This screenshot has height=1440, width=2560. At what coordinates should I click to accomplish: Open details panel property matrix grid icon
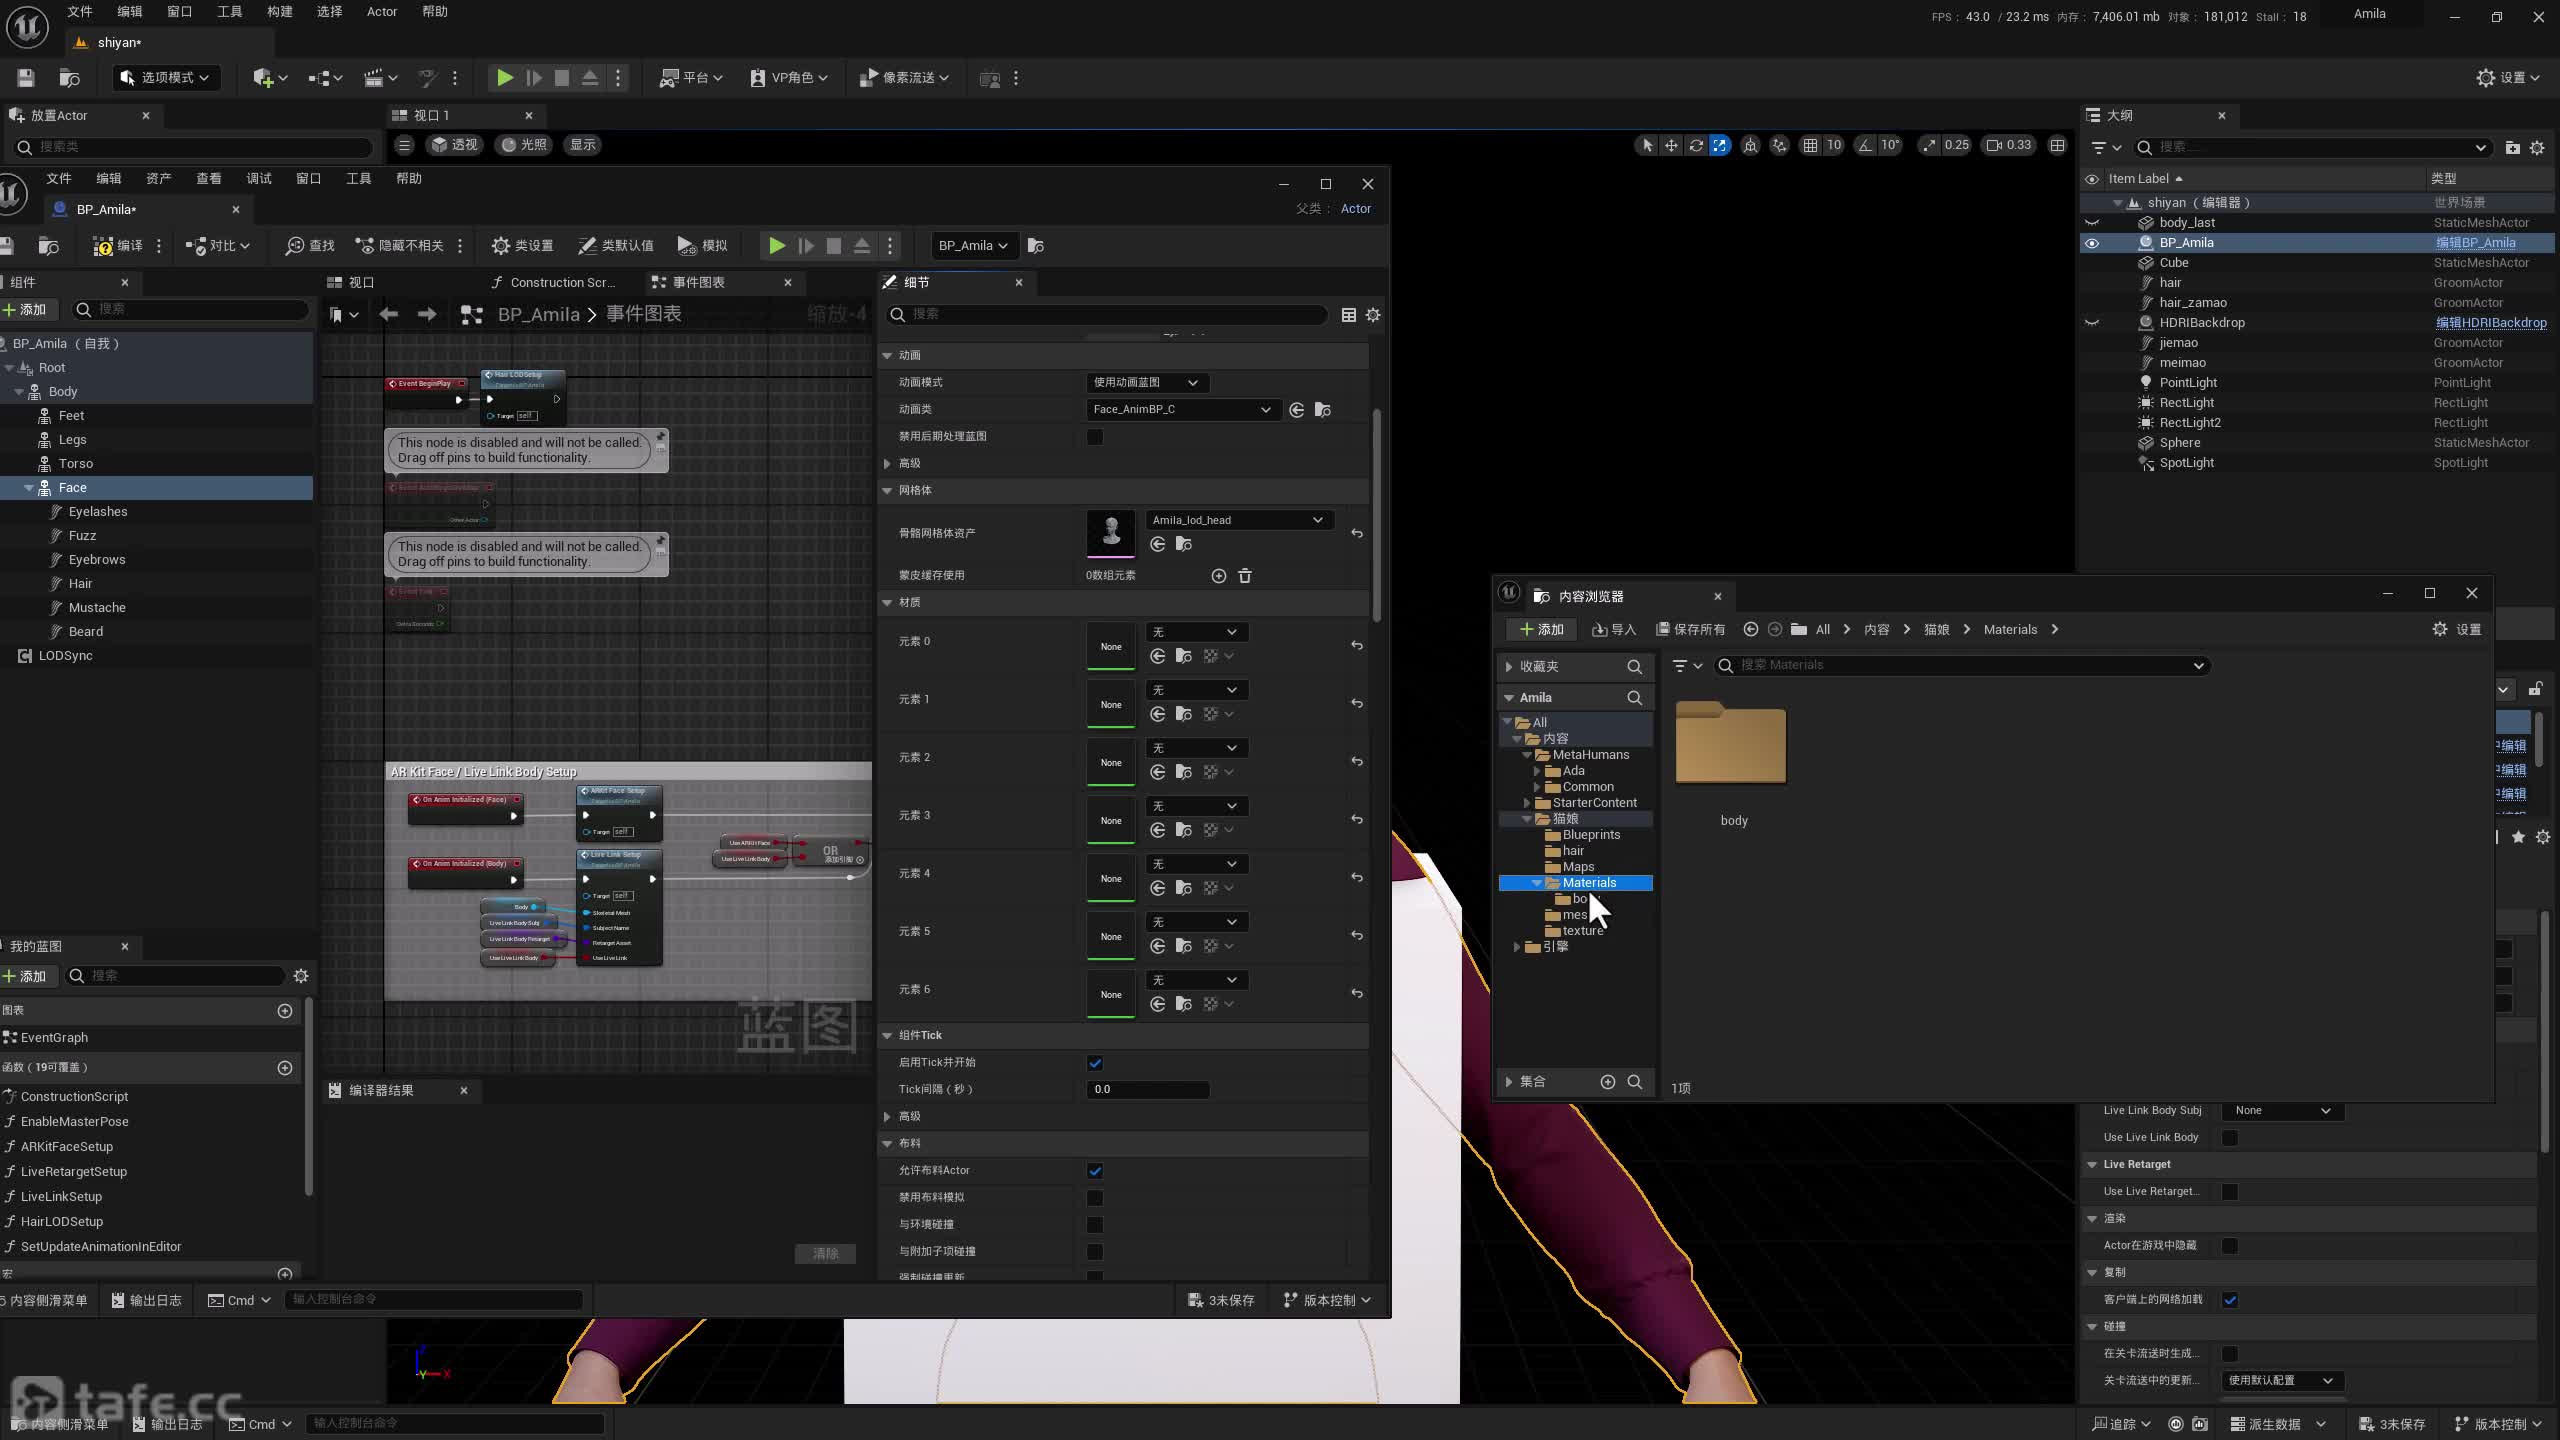click(1349, 315)
